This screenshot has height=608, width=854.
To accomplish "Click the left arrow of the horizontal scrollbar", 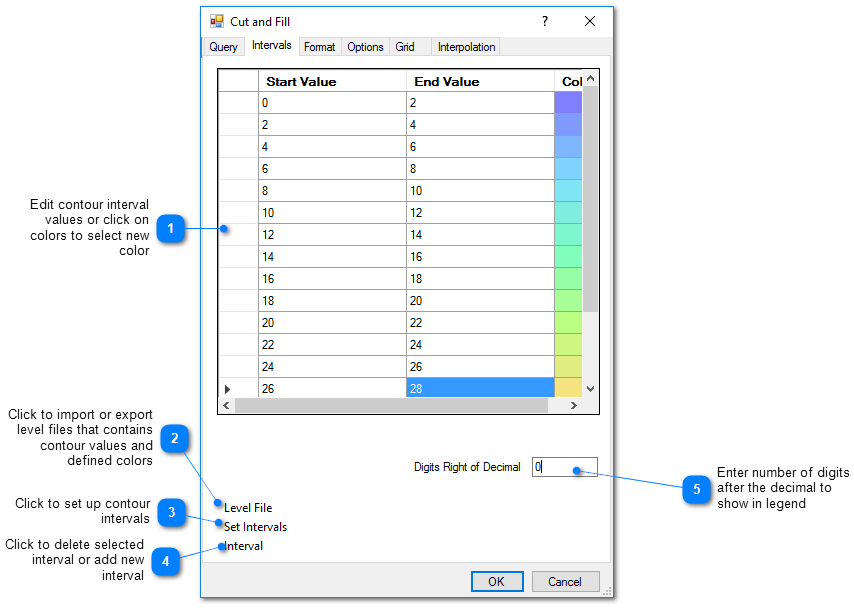I will click(x=226, y=405).
